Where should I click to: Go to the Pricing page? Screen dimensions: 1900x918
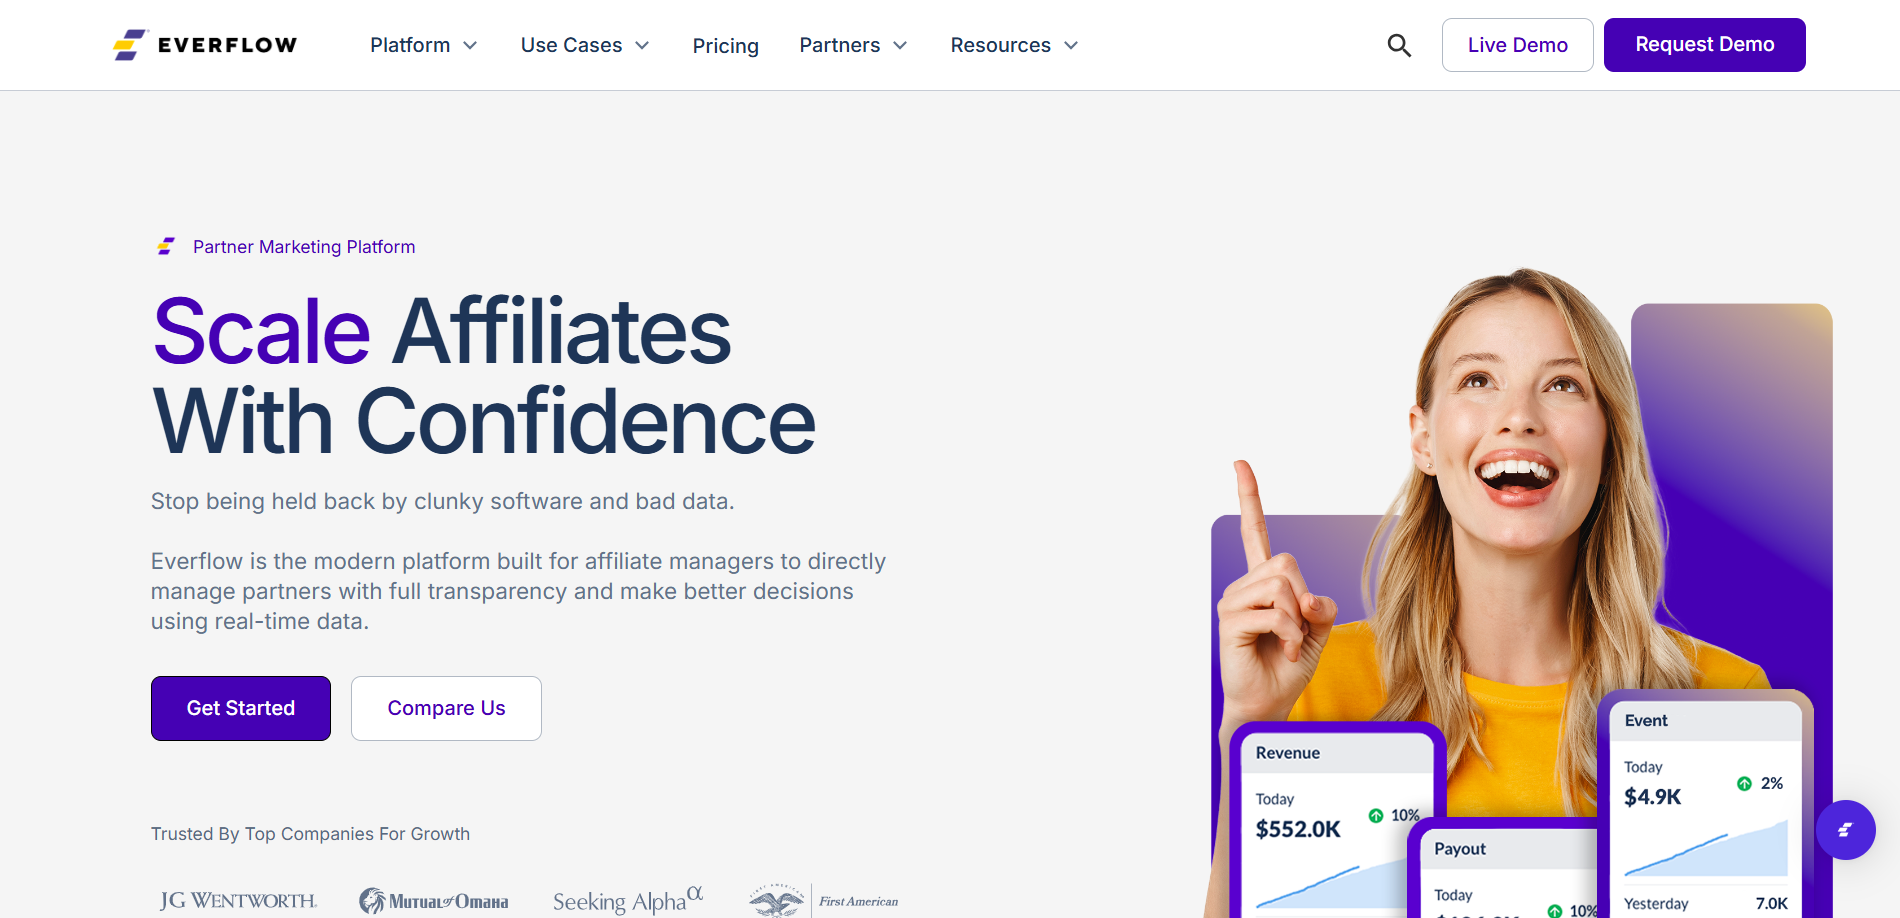point(726,46)
